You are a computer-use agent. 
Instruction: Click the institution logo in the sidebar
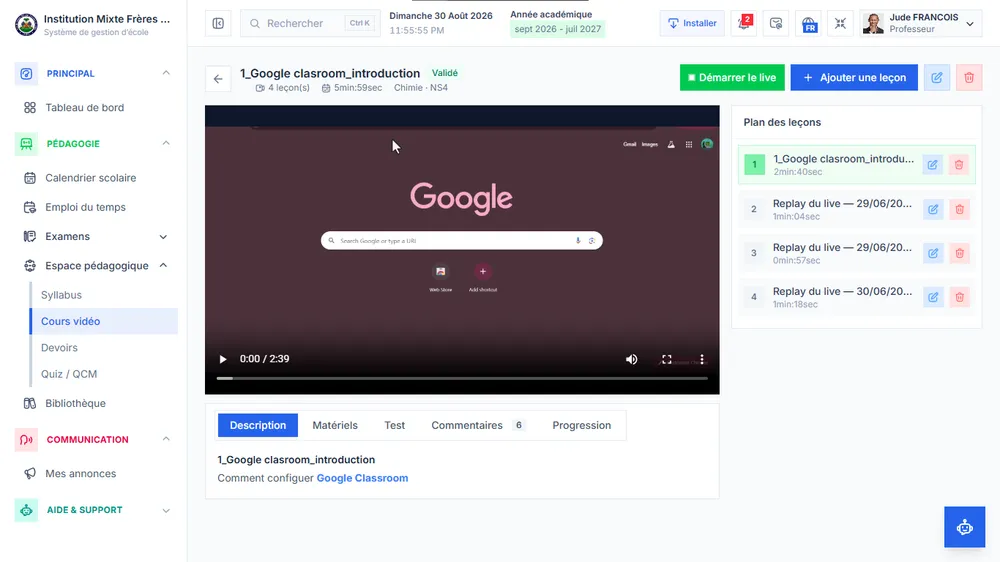pos(26,24)
